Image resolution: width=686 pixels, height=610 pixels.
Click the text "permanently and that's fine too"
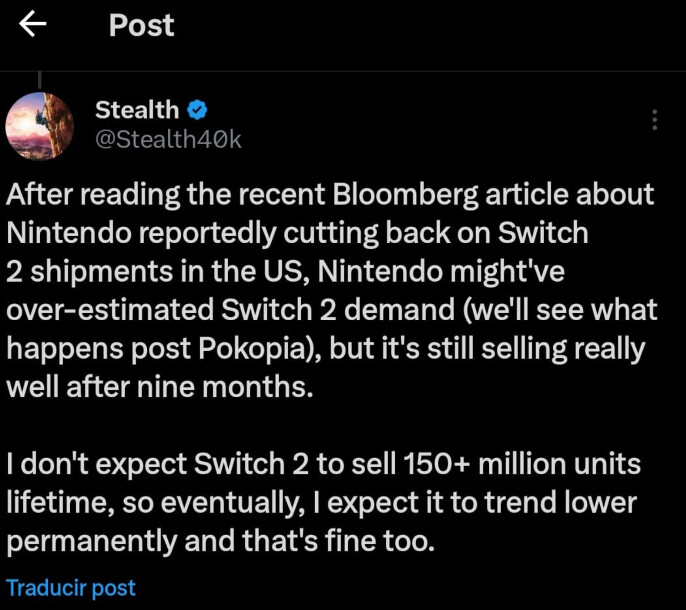coord(220,543)
